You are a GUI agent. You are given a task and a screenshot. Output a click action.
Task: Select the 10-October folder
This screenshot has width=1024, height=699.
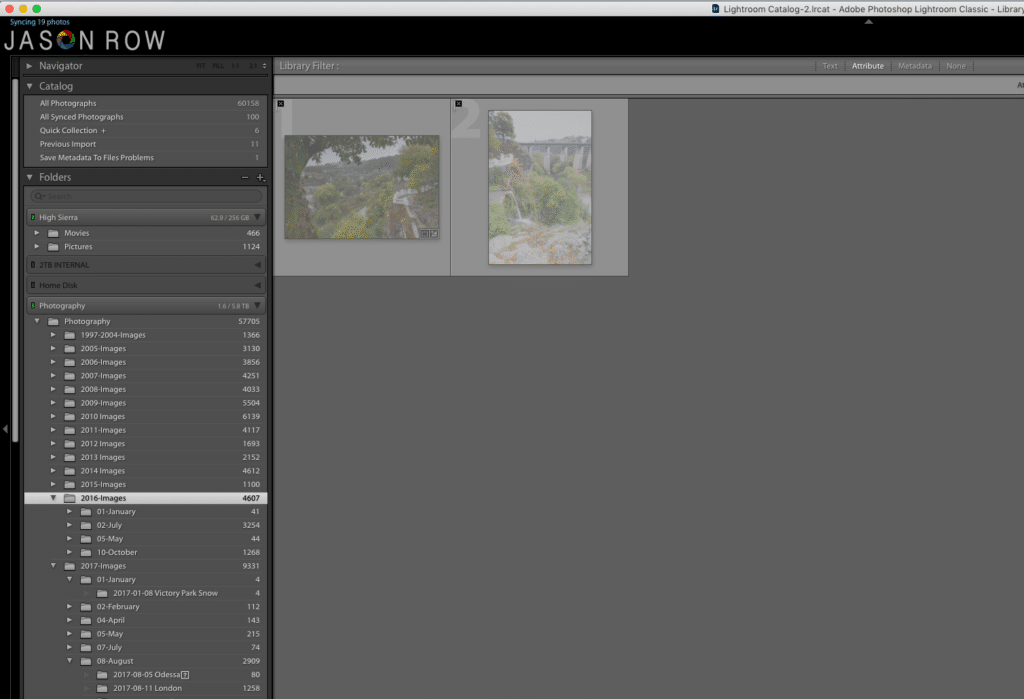(x=146, y=553)
